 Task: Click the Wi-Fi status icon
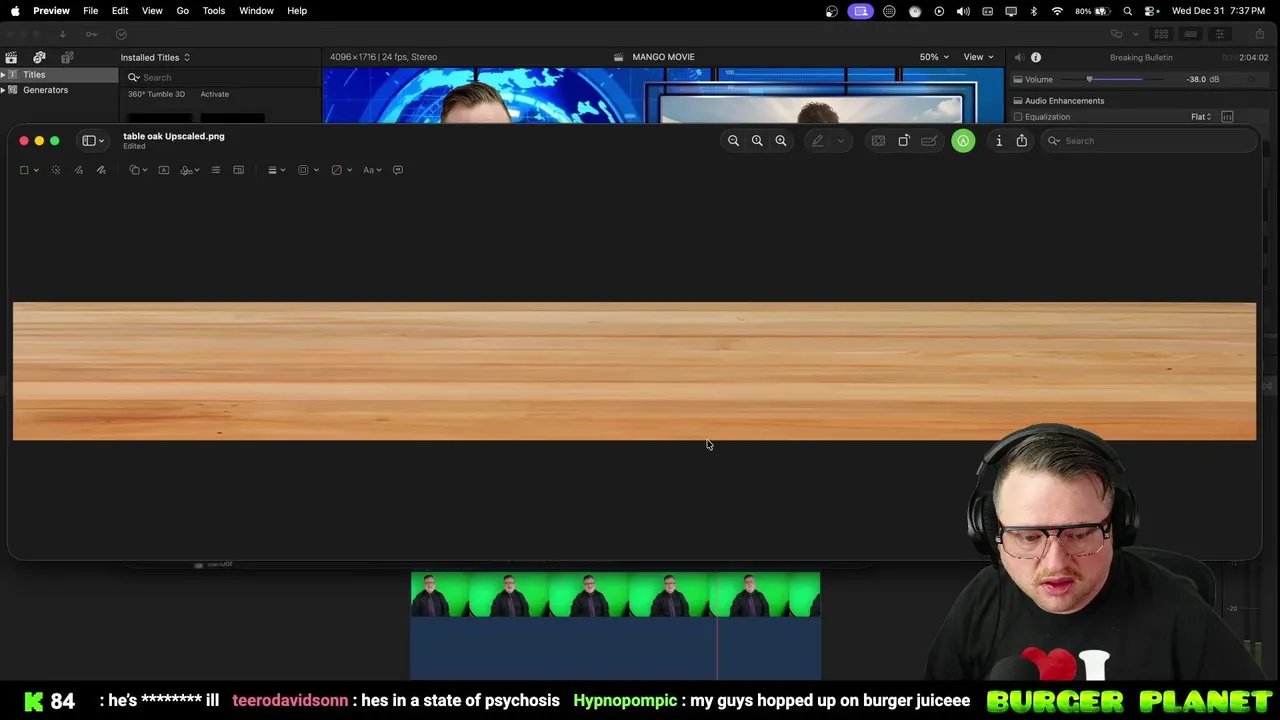coord(1057,11)
